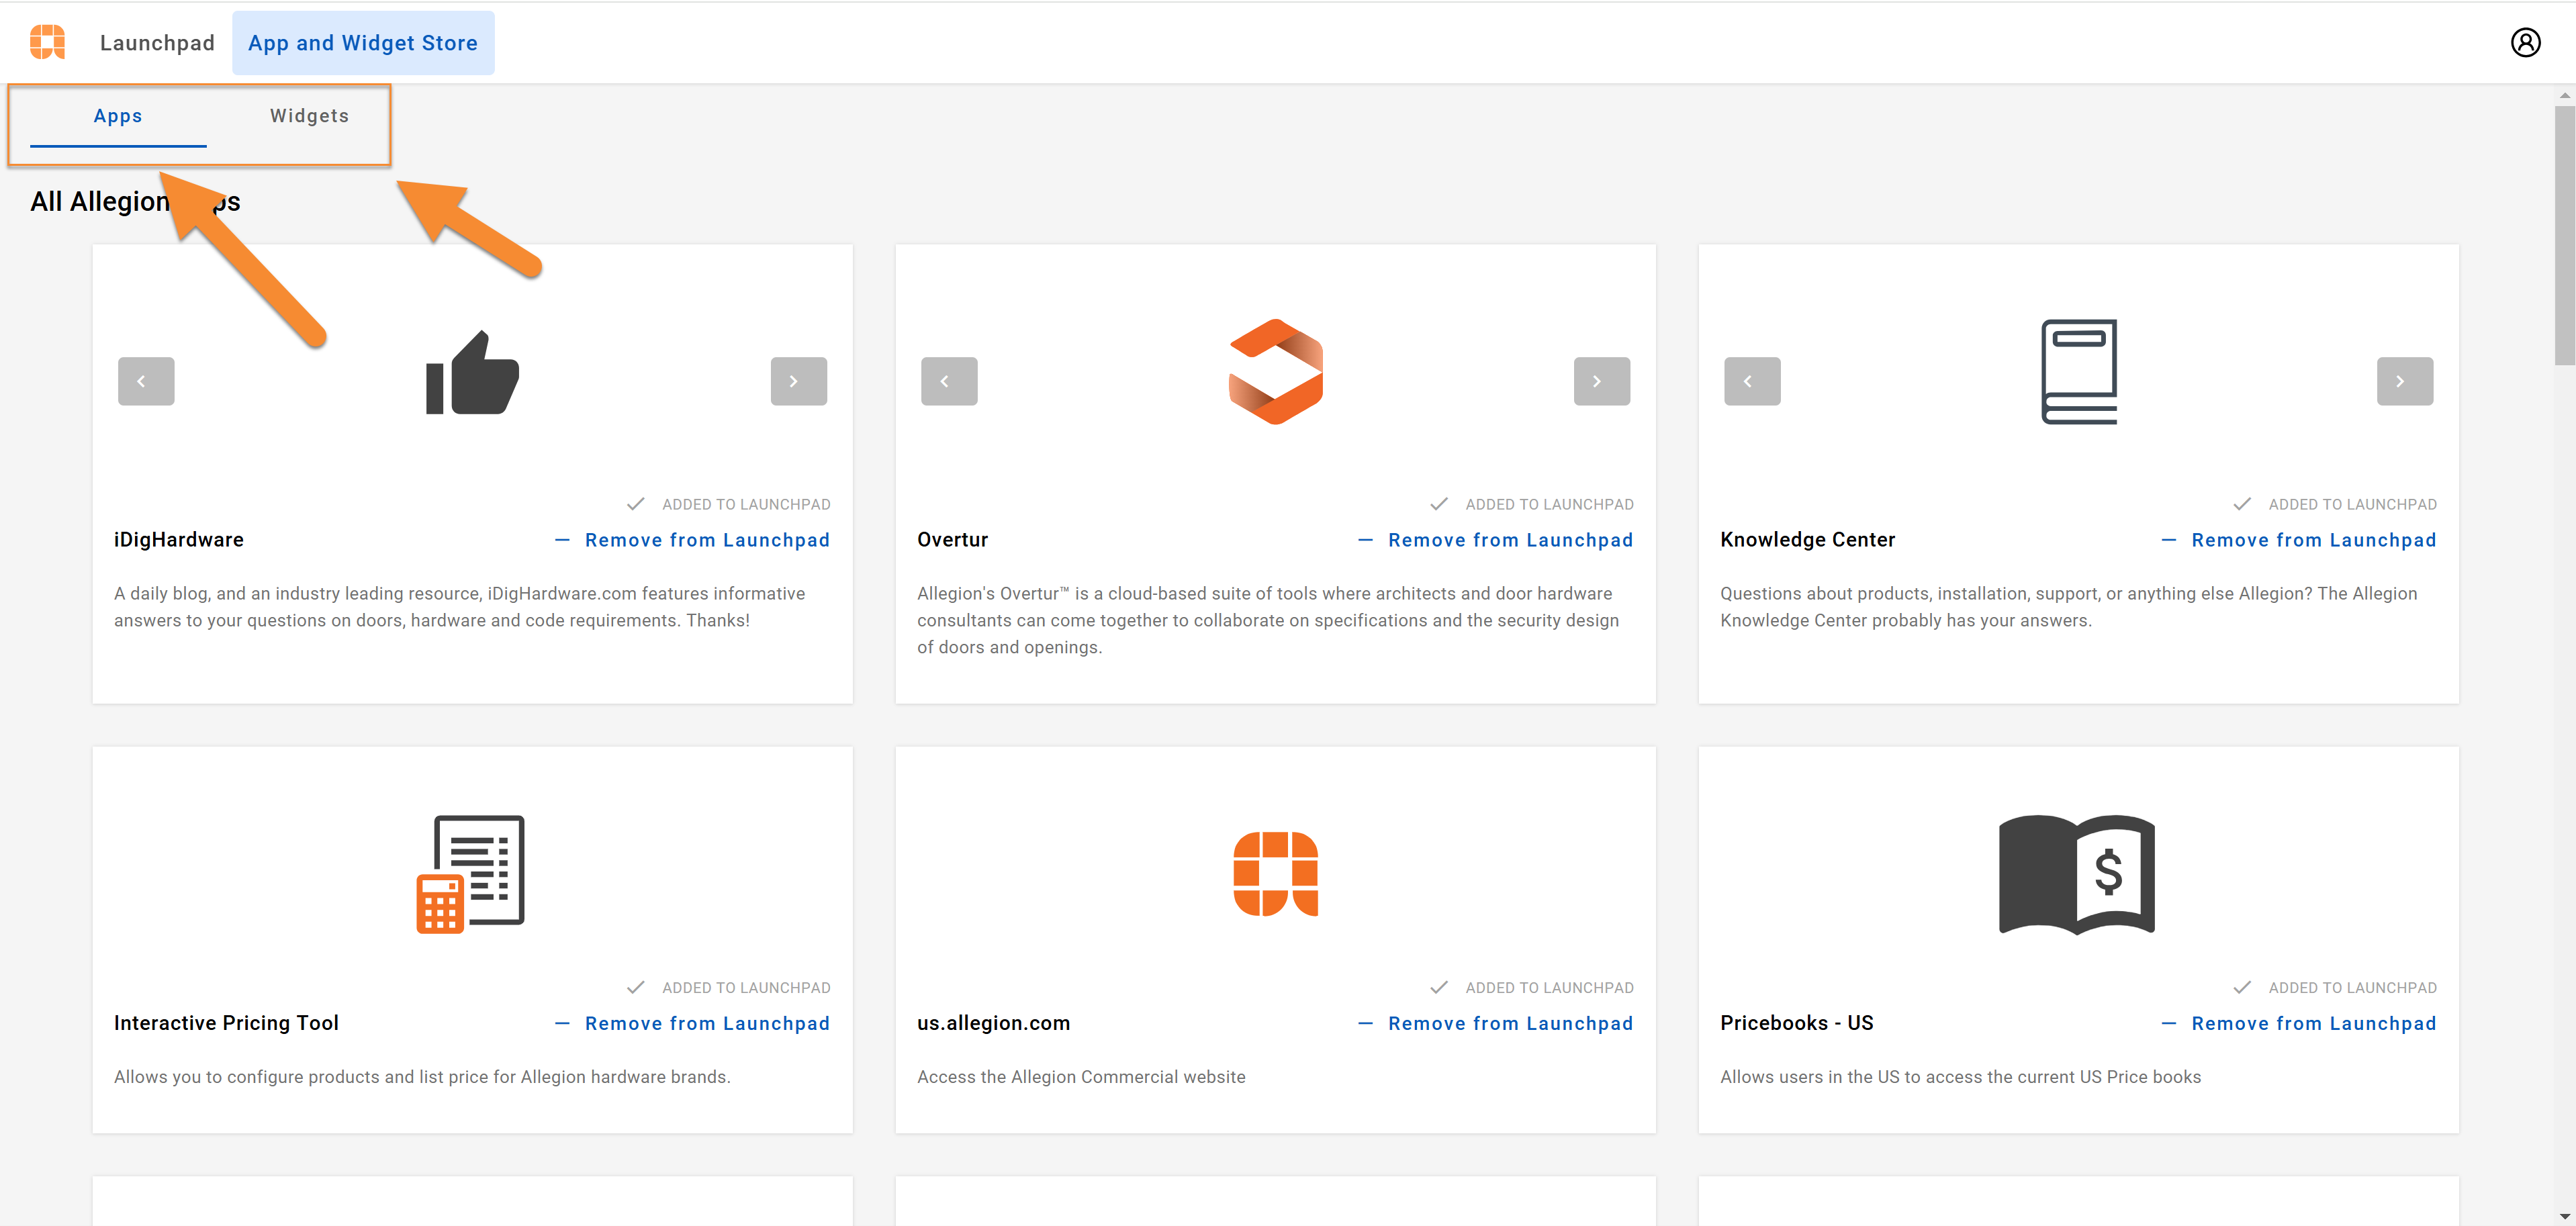Switch to the Widgets tab
Viewport: 2576px width, 1226px height.
[309, 116]
